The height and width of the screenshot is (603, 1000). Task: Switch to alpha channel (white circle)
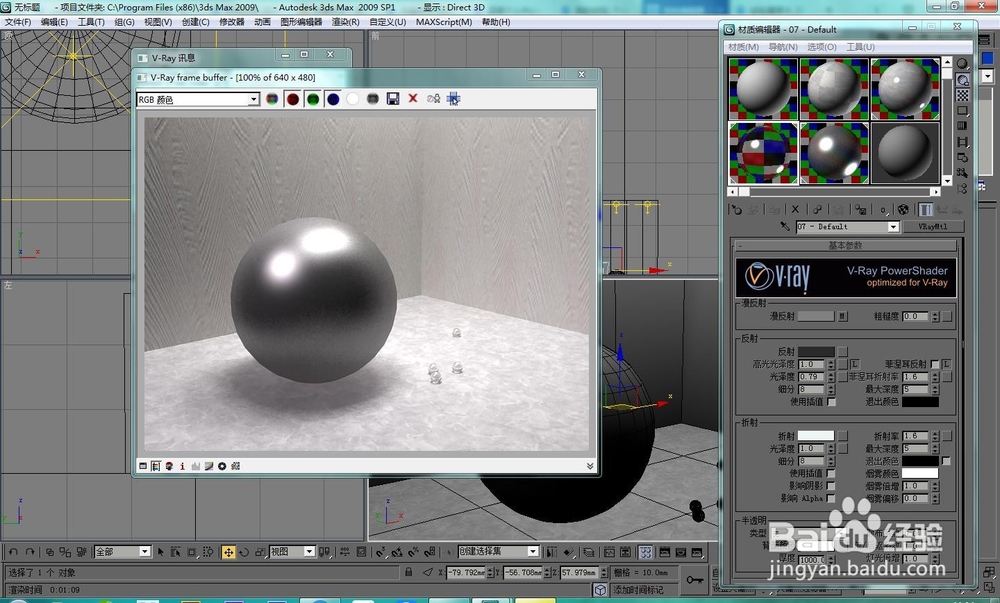click(353, 99)
